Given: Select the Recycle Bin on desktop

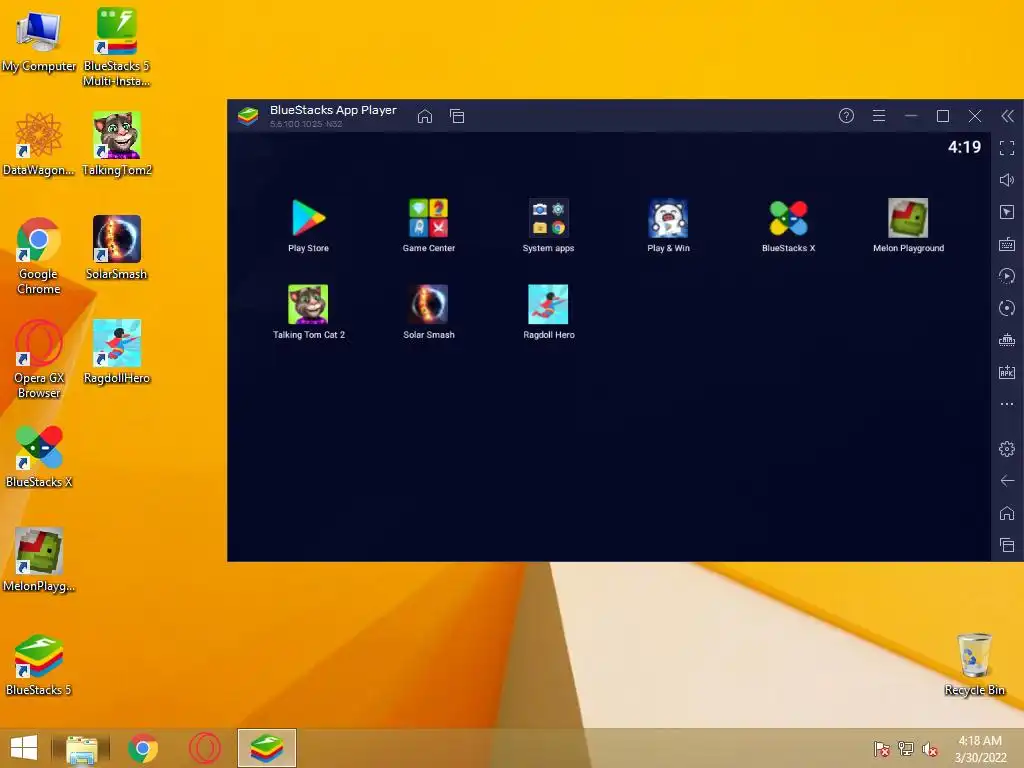Looking at the screenshot, I should tap(974, 664).
